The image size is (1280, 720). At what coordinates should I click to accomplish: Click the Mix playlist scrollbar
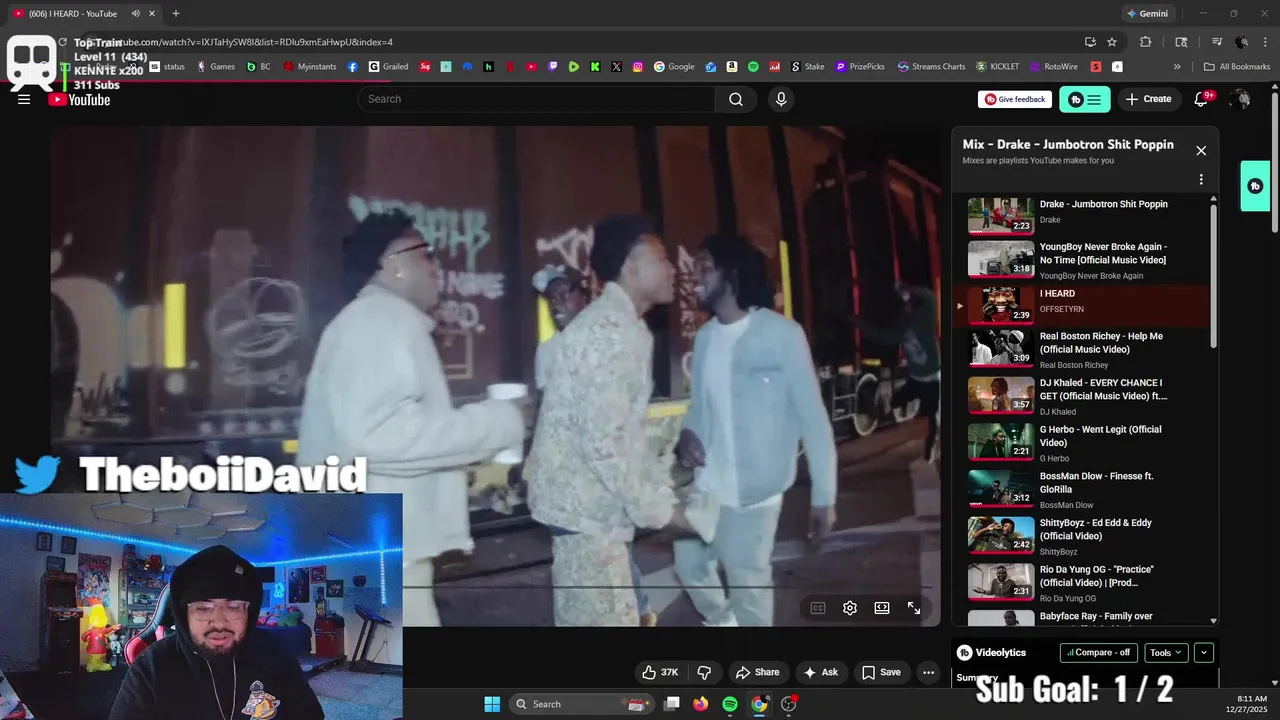pos(1214,275)
